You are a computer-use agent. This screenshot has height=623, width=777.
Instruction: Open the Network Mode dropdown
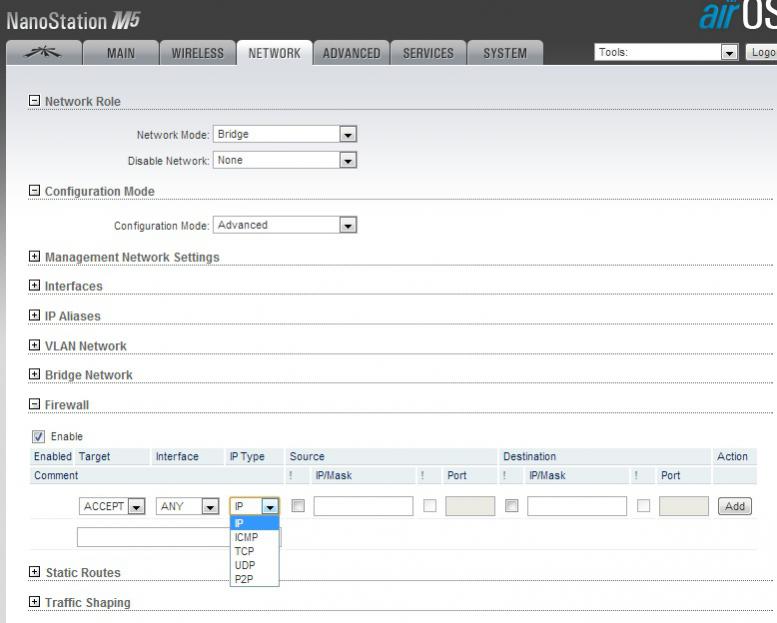[x=285, y=134]
